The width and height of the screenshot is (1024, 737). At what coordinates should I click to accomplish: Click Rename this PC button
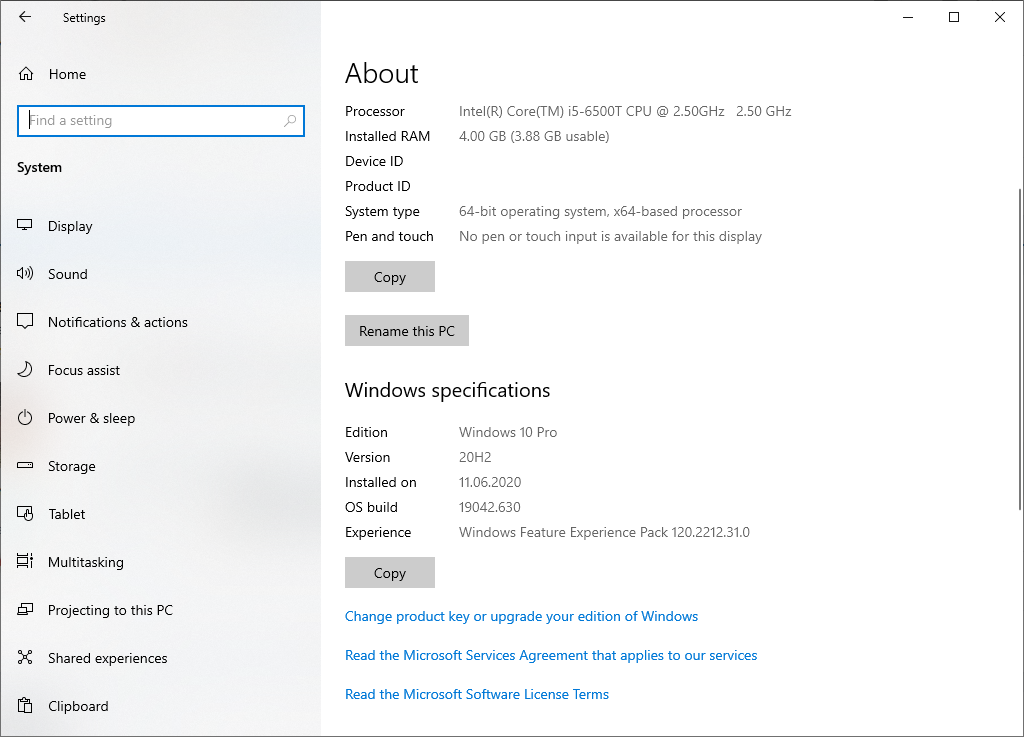pos(407,331)
